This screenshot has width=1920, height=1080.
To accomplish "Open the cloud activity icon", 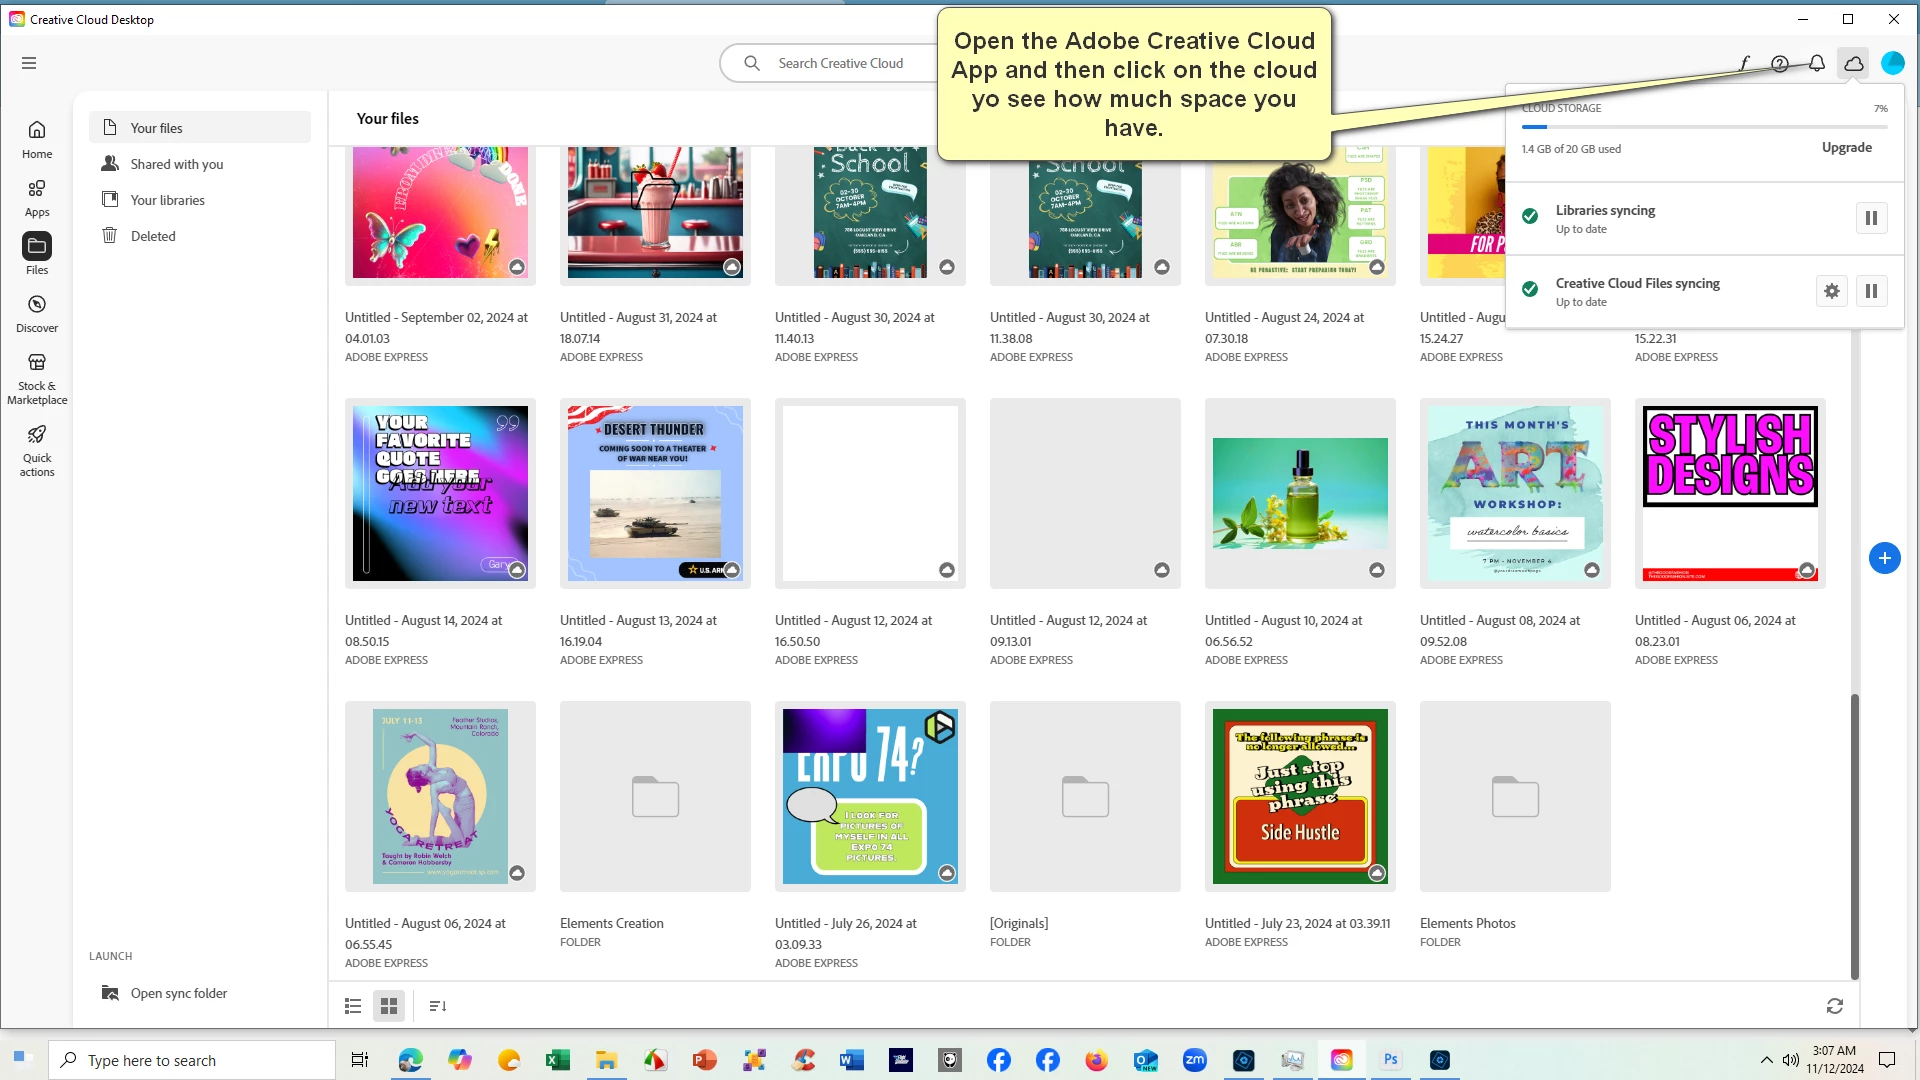I will point(1853,63).
